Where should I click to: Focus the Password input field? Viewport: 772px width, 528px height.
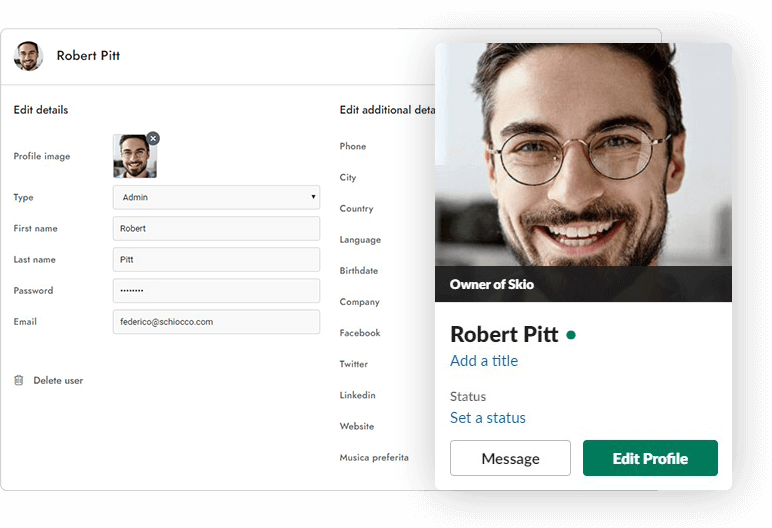(216, 290)
